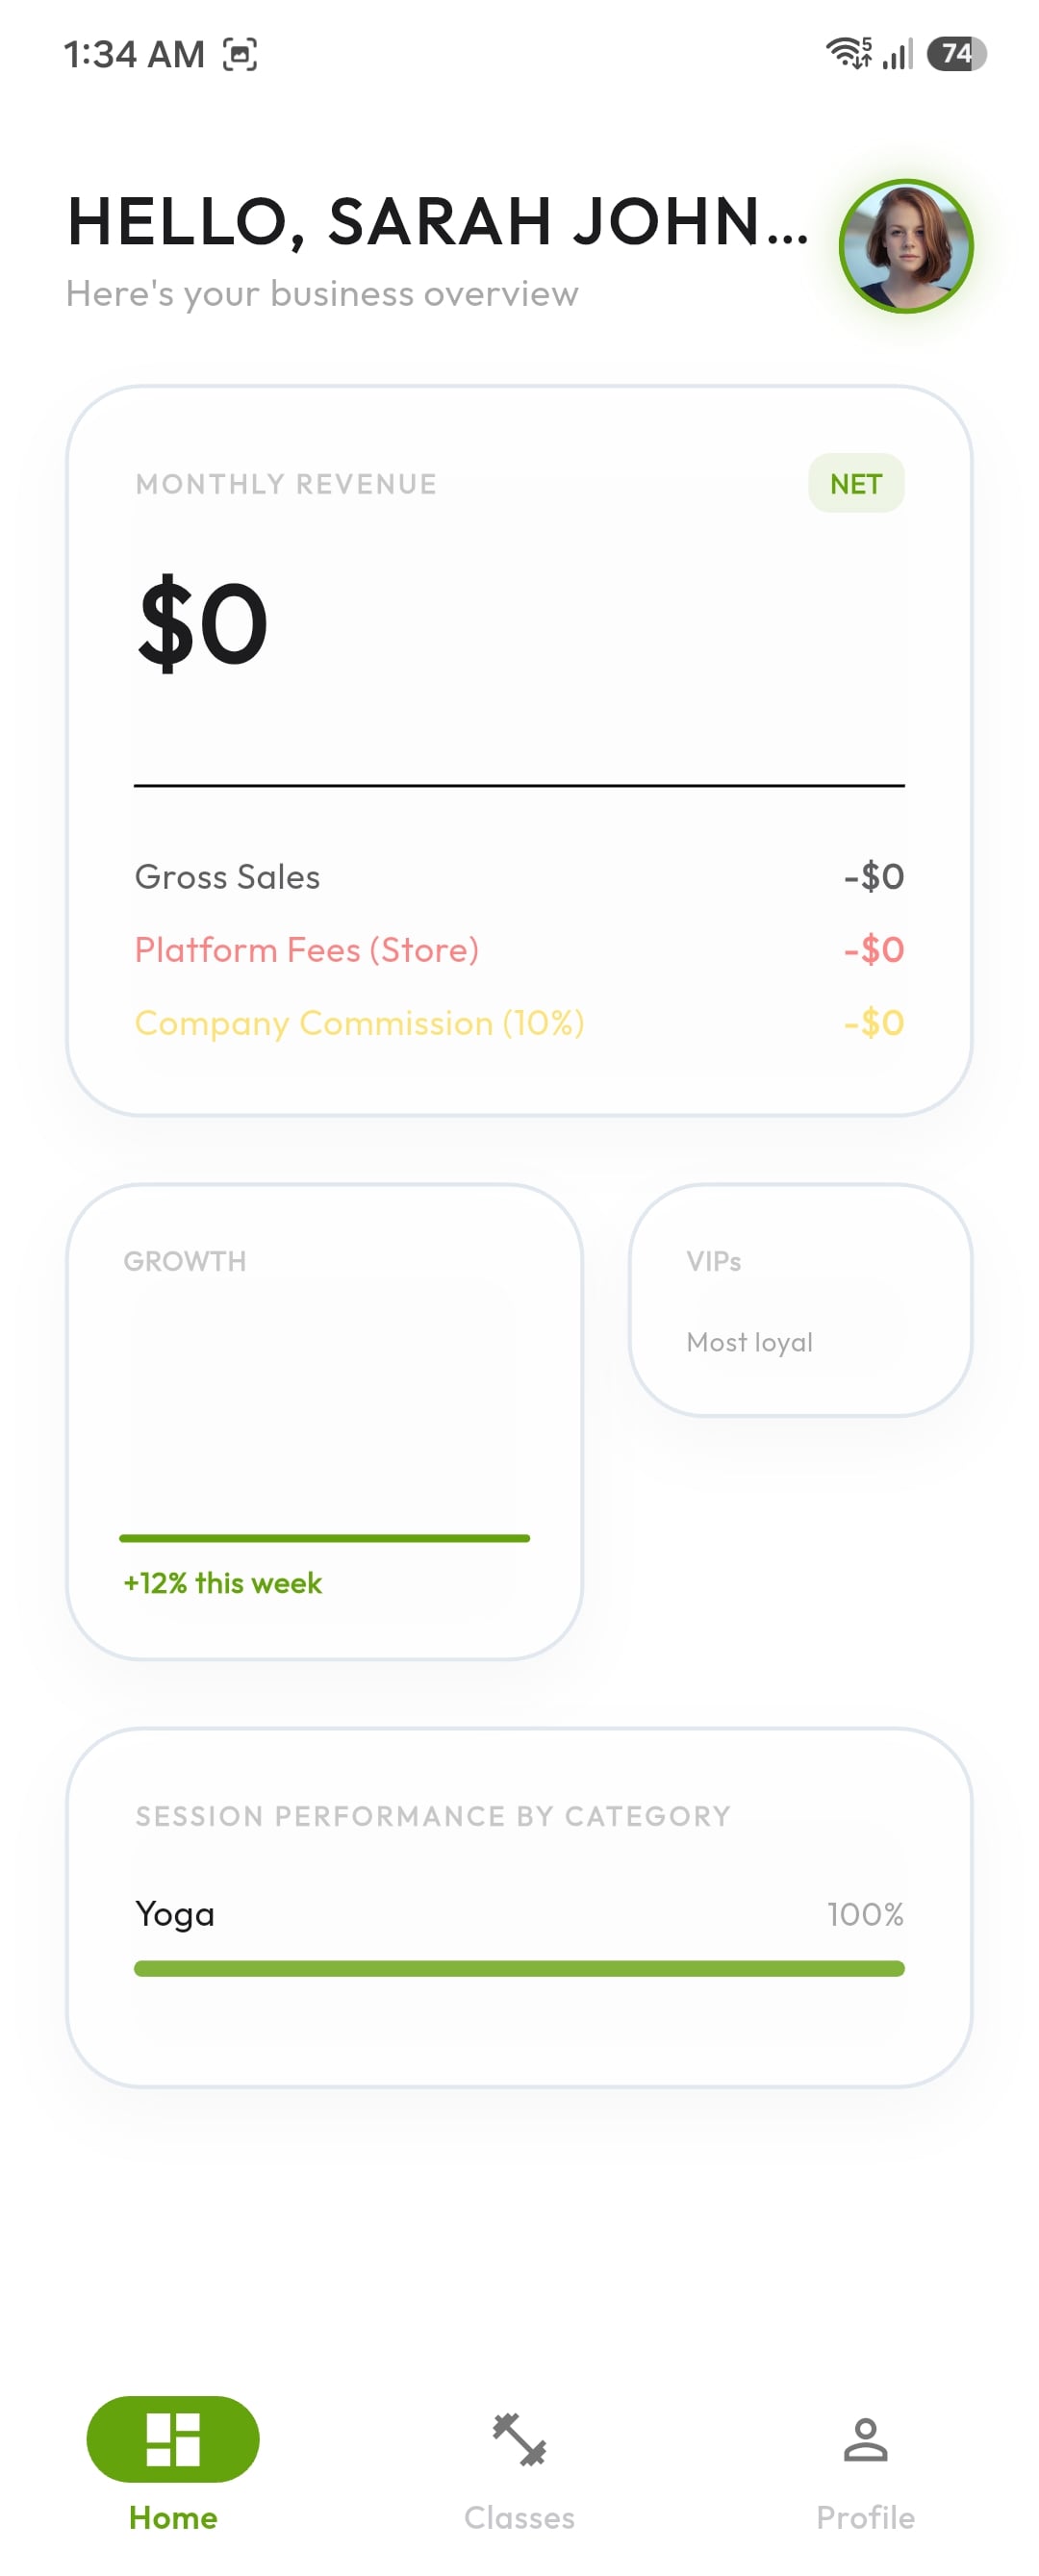This screenshot has width=1039, height=2576.
Task: Select the Home tab label
Action: [173, 2517]
